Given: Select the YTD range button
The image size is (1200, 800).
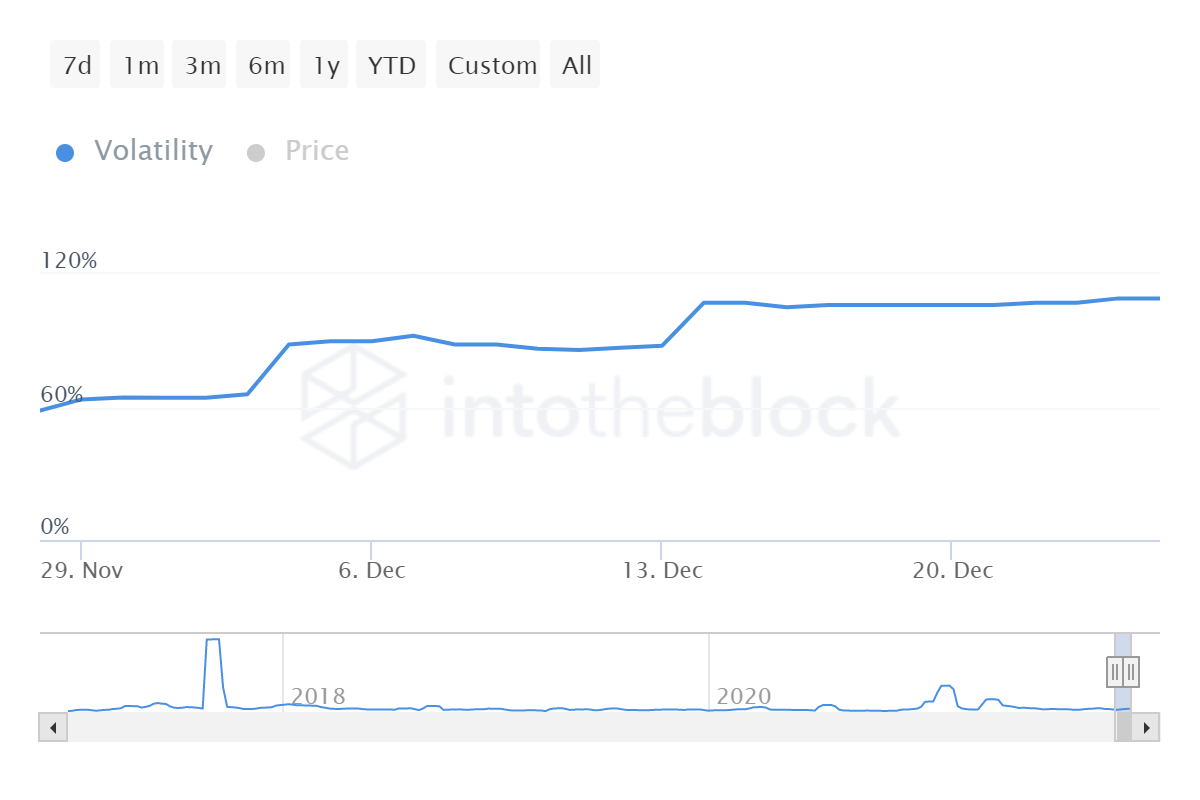Looking at the screenshot, I should (392, 65).
